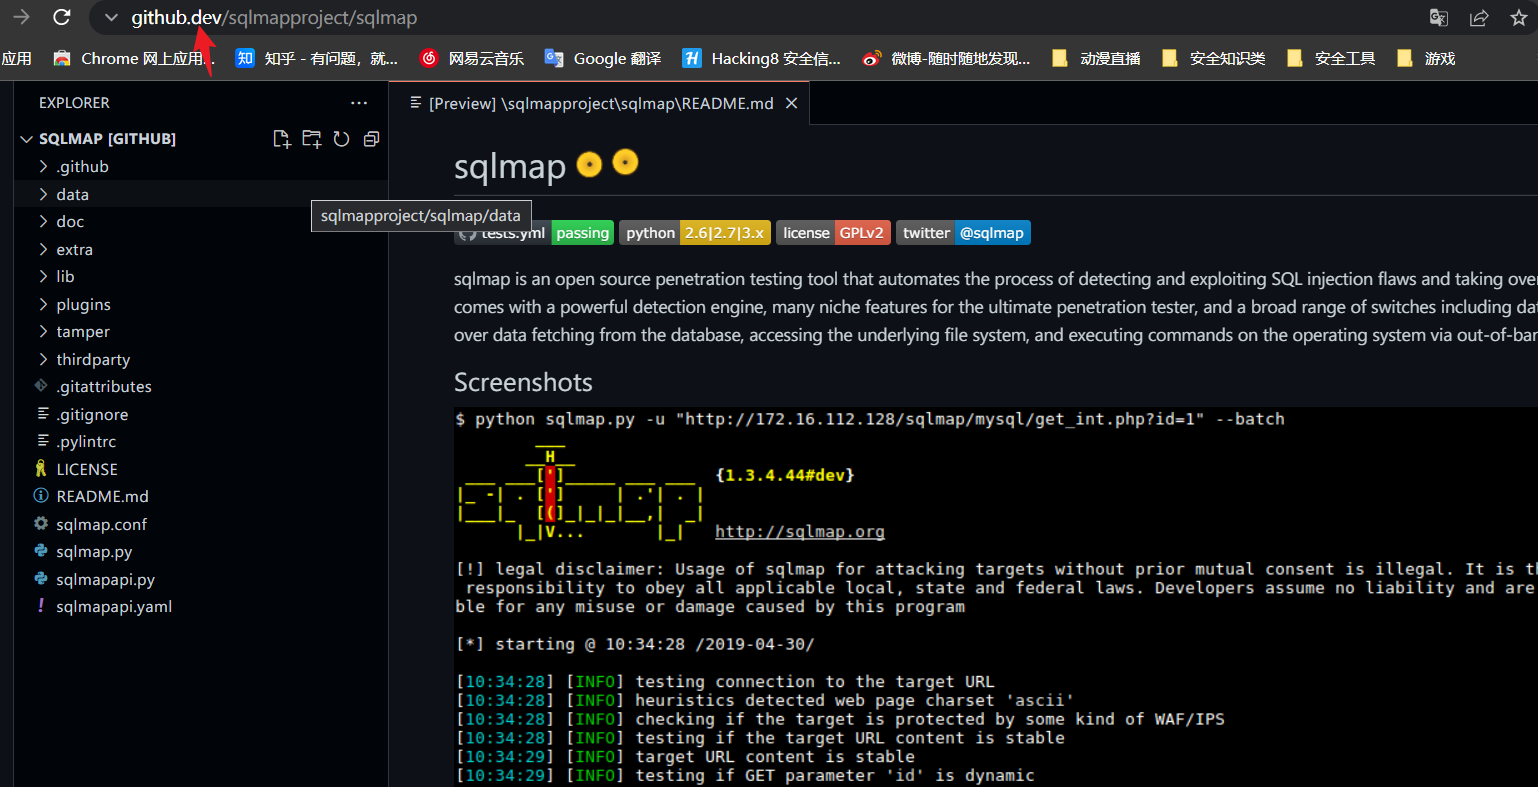Click the Screenshots heading
The image size is (1538, 787).
(523, 382)
